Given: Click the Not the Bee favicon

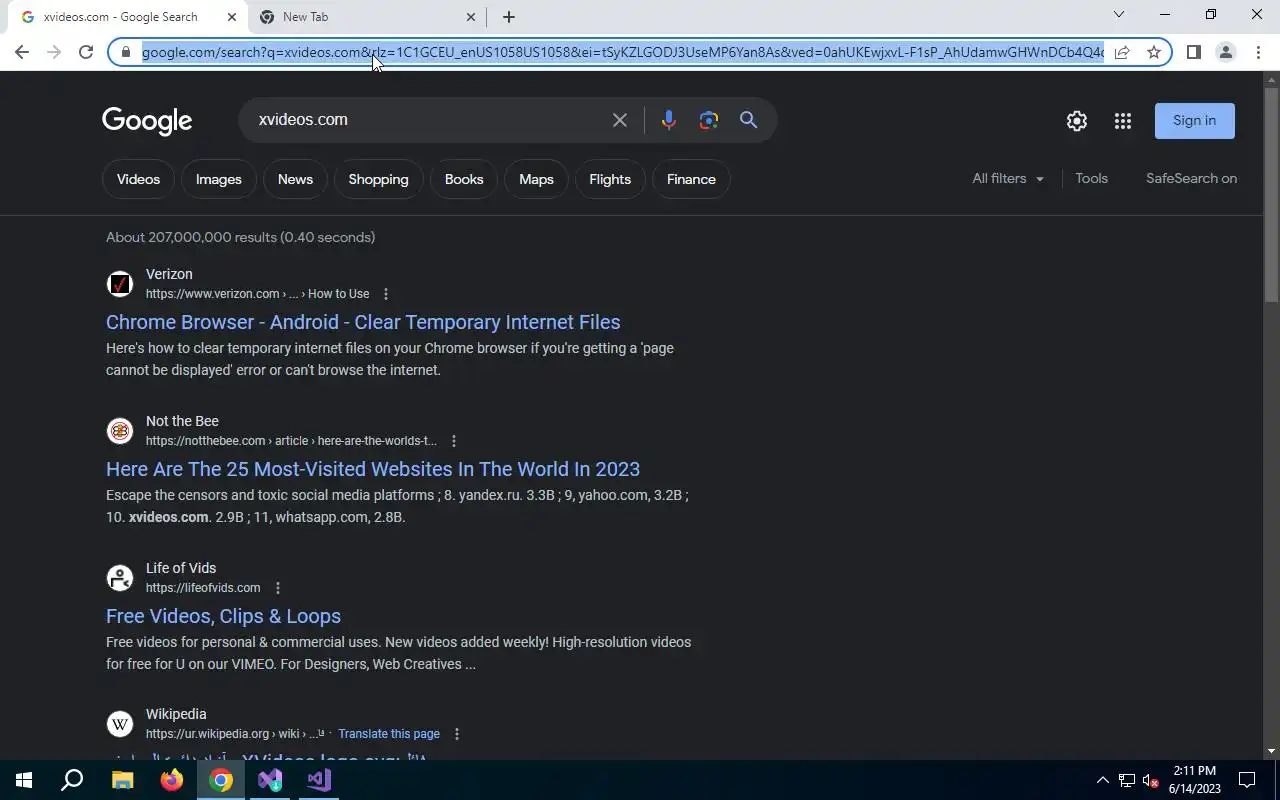Looking at the screenshot, I should pyautogui.click(x=120, y=431).
